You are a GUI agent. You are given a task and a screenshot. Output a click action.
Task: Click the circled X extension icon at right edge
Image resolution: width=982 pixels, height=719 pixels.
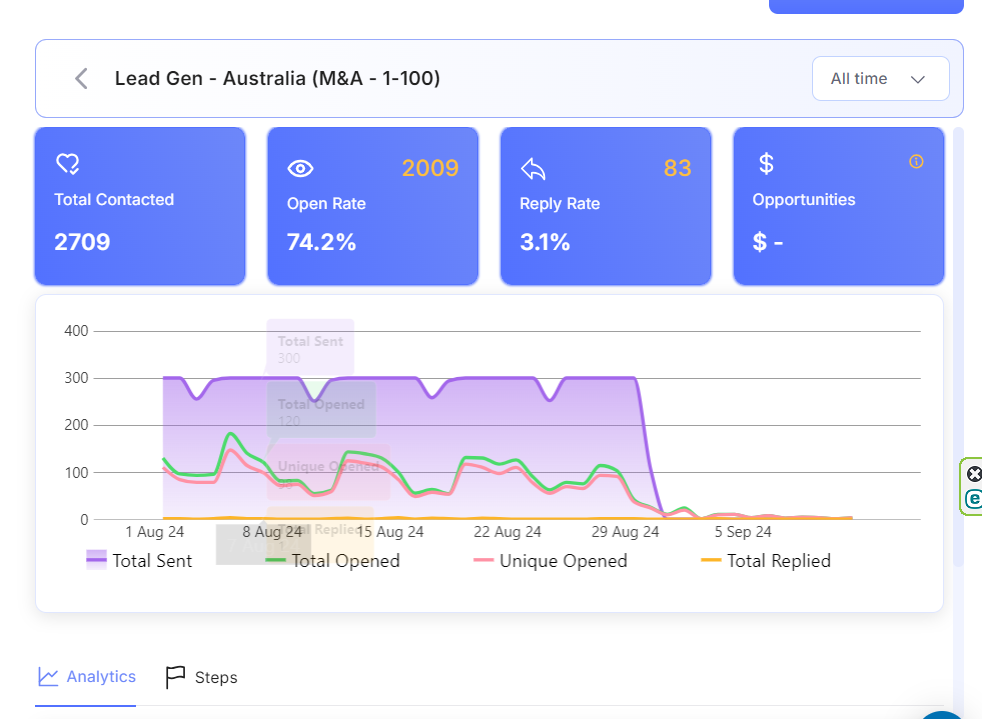[974, 474]
